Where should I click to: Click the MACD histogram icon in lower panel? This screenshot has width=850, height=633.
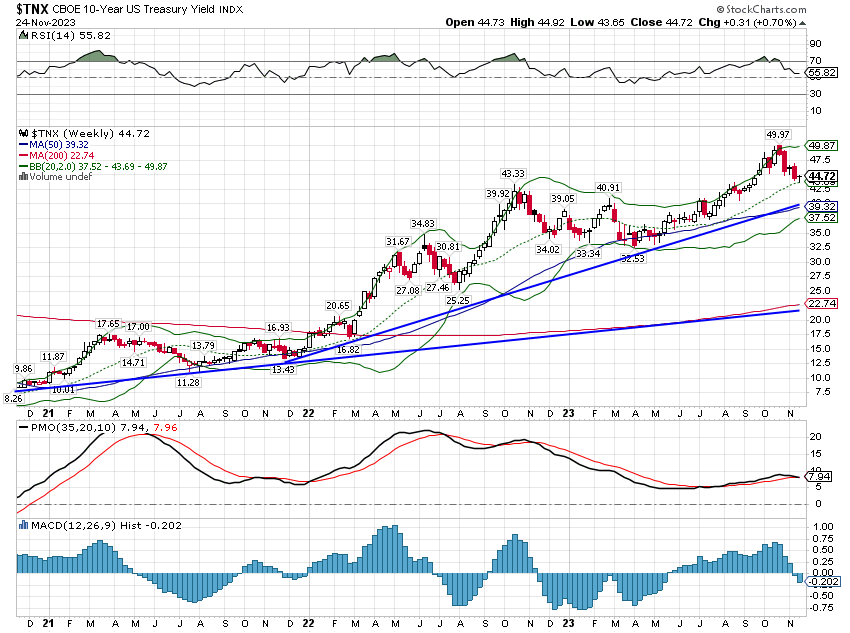(23, 524)
